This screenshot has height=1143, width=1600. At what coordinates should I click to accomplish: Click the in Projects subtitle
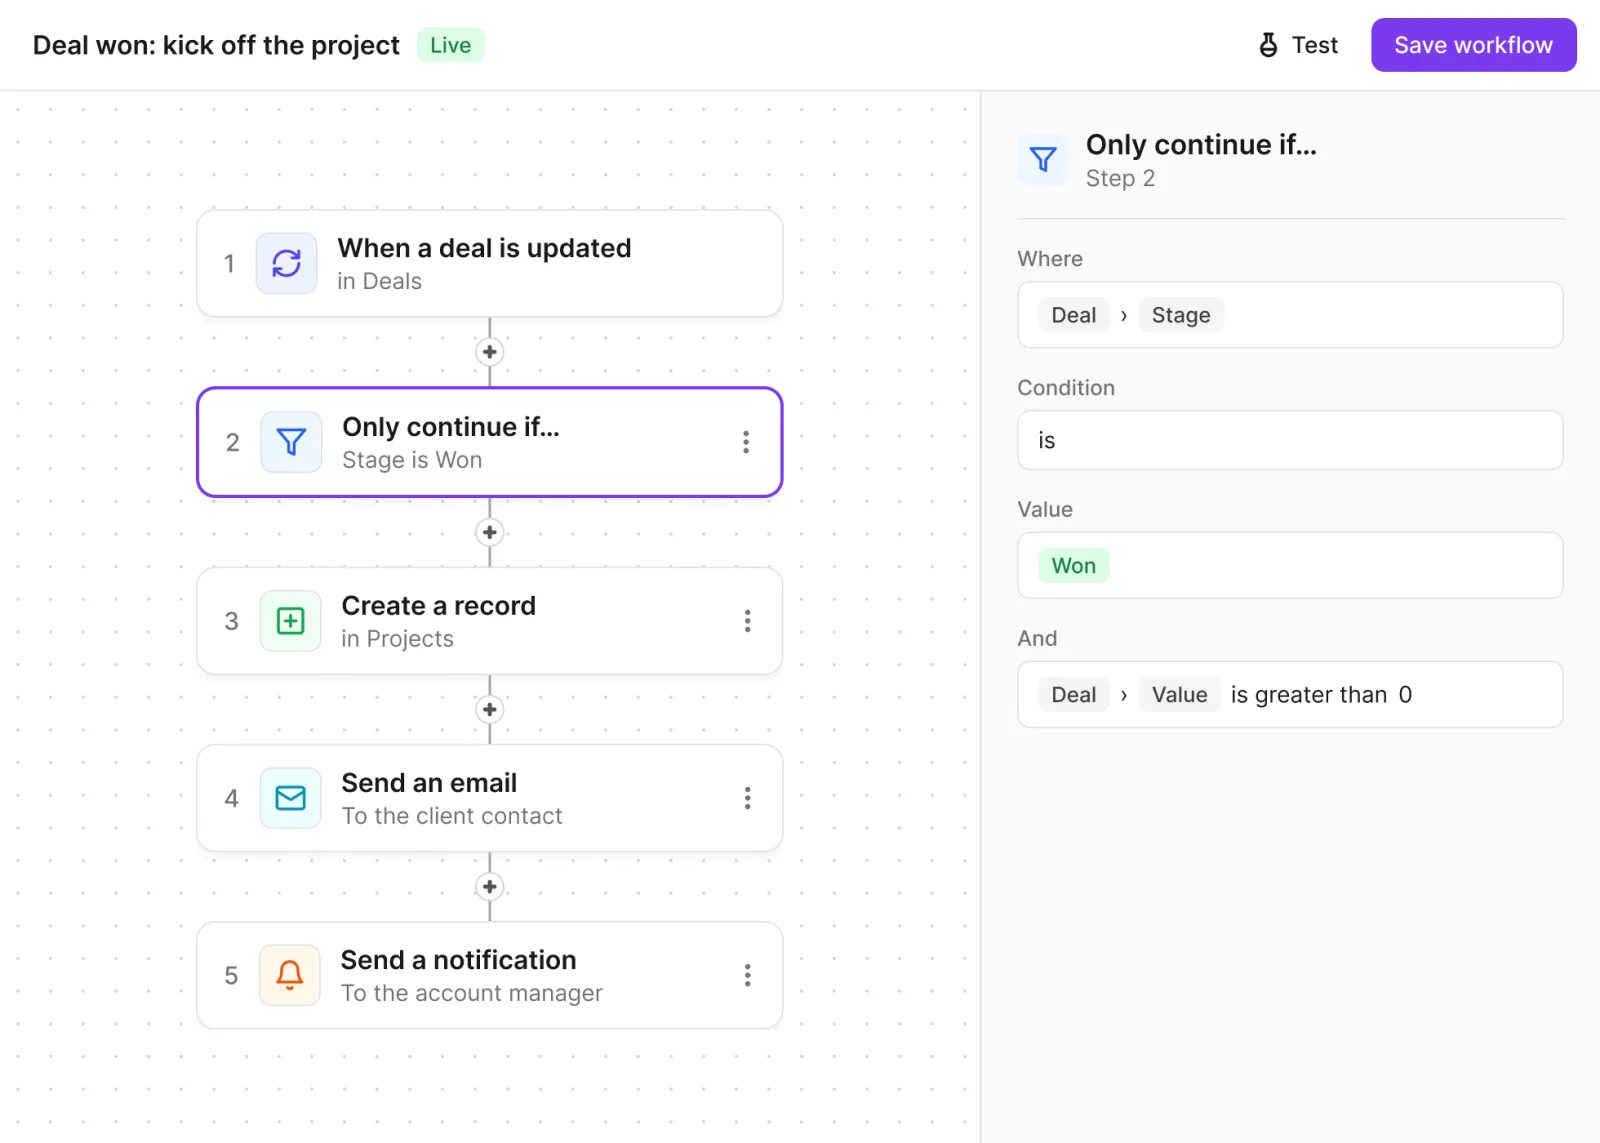pyautogui.click(x=397, y=639)
